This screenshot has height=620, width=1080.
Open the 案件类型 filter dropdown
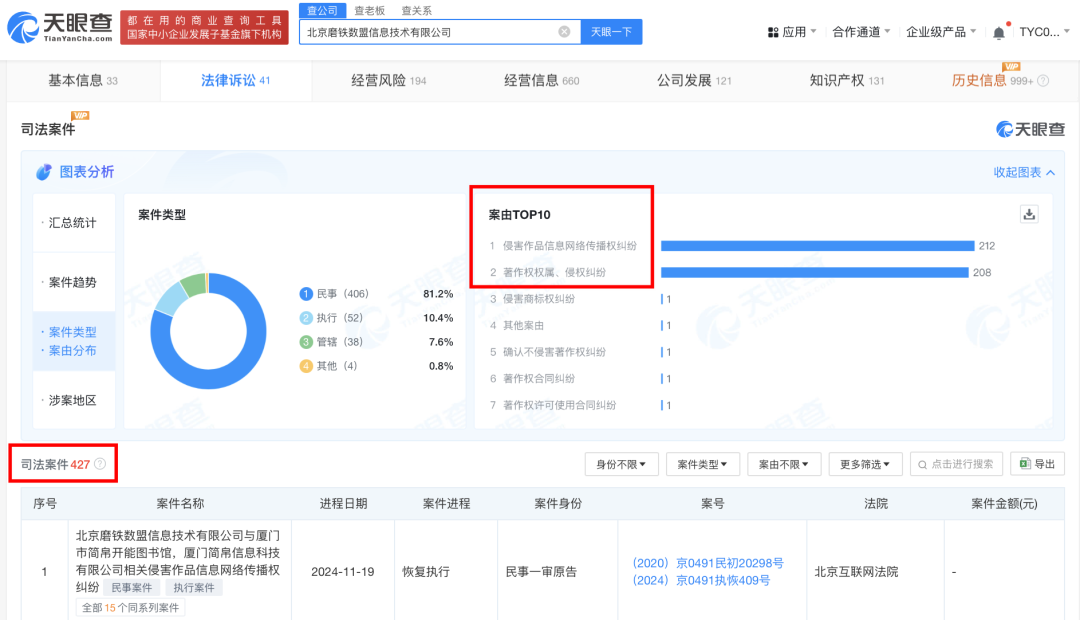tap(703, 464)
